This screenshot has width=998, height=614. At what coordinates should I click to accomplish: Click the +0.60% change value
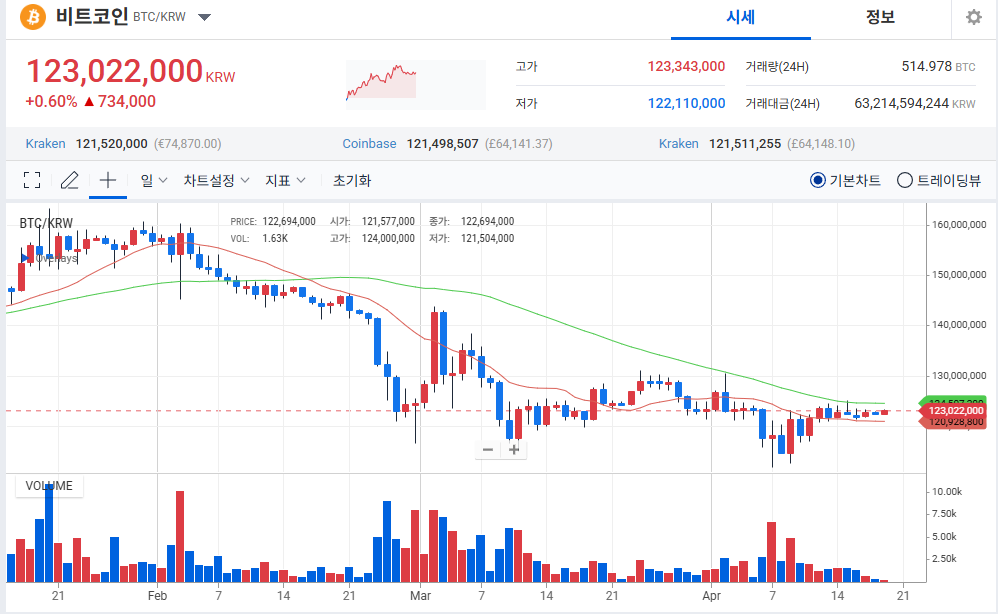(51, 101)
